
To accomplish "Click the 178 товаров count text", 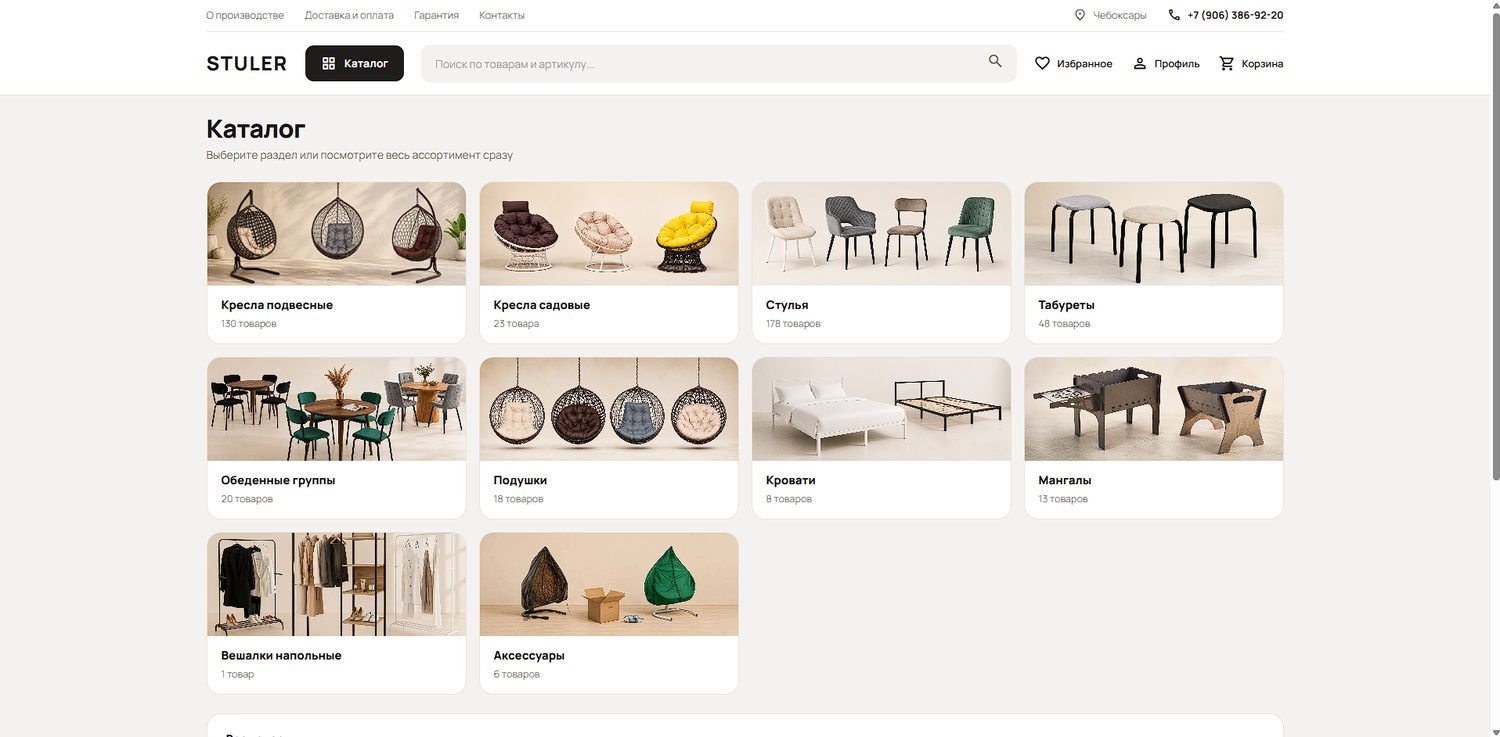I will 793,324.
